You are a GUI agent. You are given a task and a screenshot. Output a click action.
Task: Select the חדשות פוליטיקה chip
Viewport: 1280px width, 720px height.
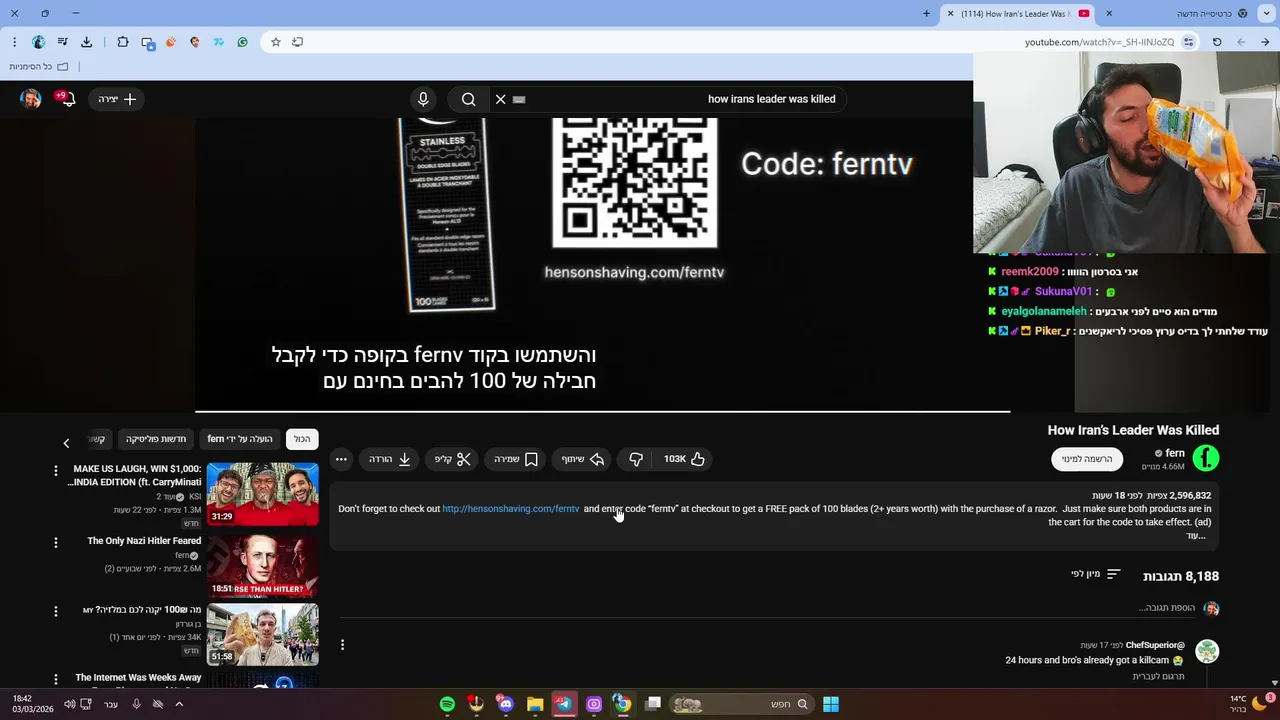coord(156,439)
